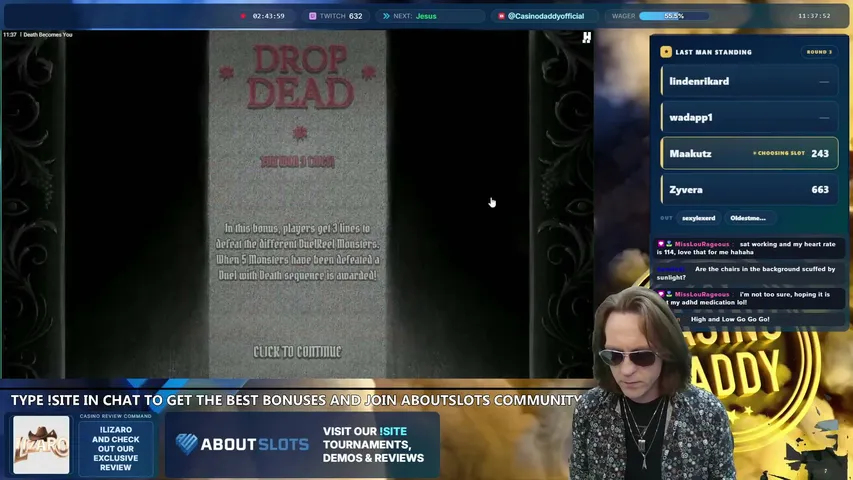Click Zyvera's score 663
853x480 pixels.
click(820, 190)
